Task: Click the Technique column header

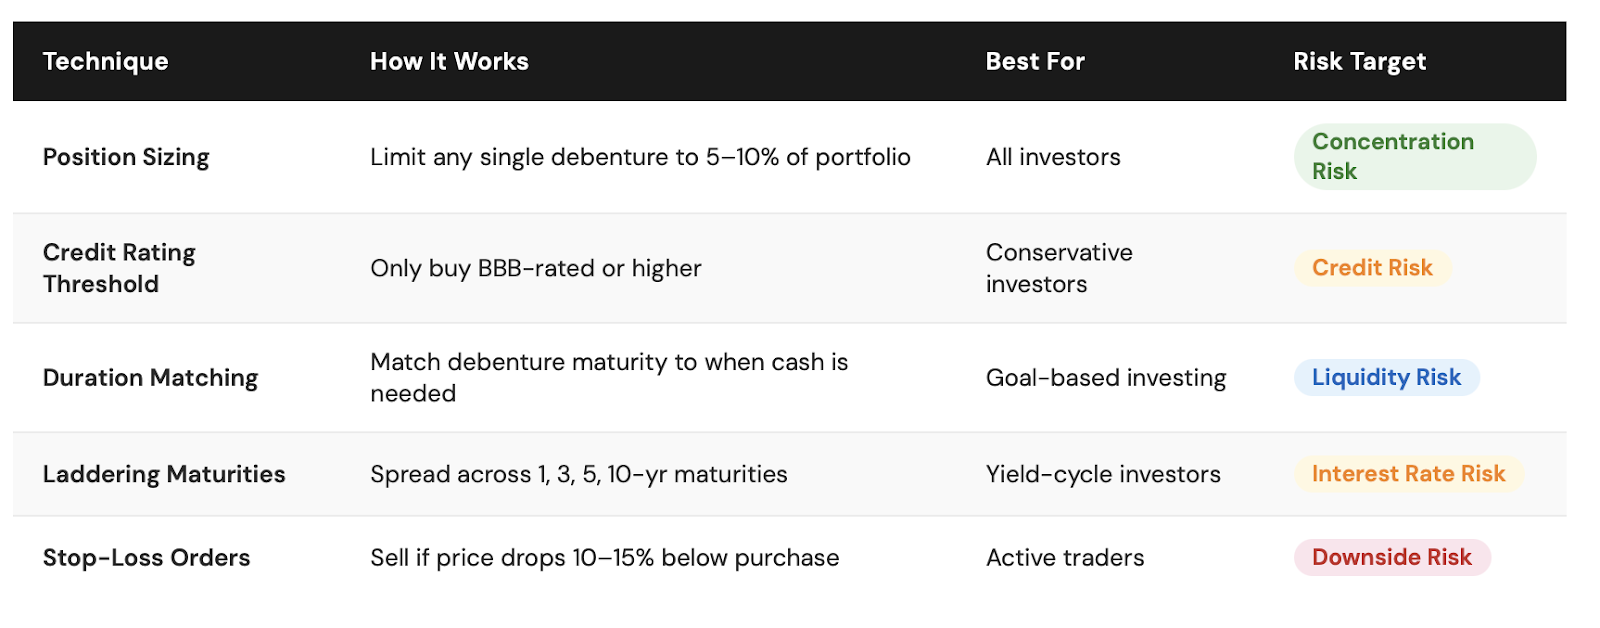Action: pos(105,62)
